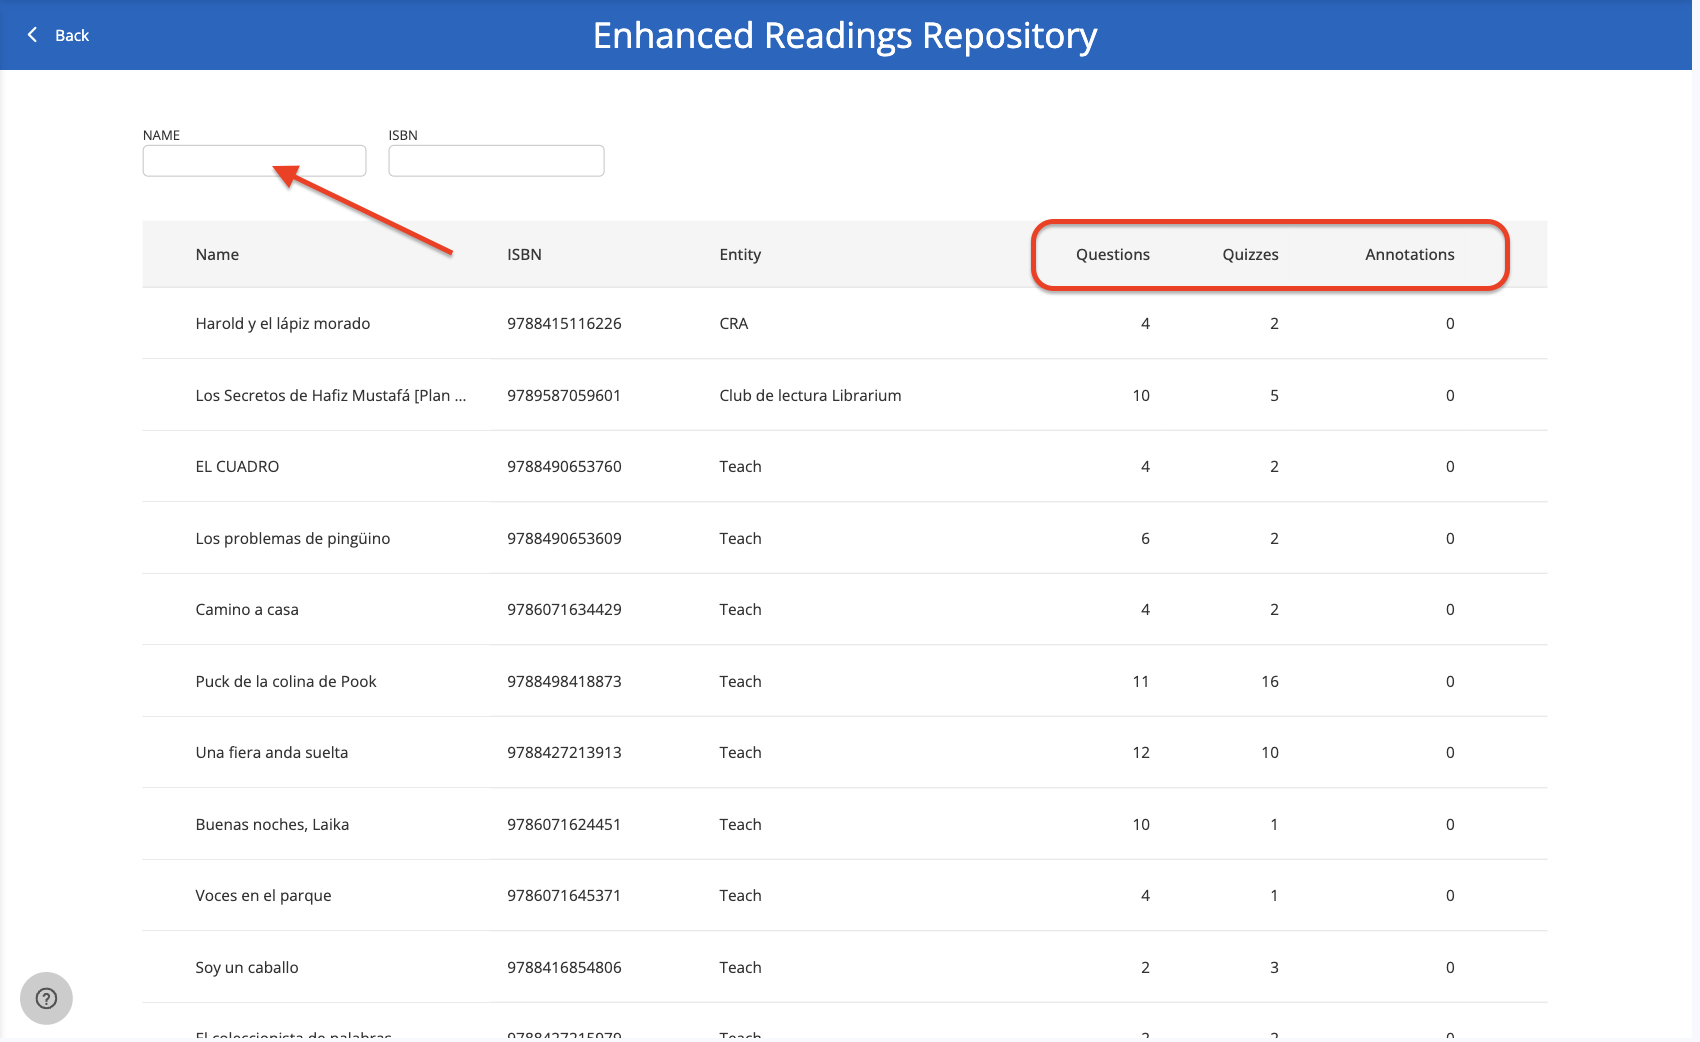This screenshot has height=1042, width=1700.
Task: Click Teach entity in EL CUADRO row
Action: pos(740,466)
